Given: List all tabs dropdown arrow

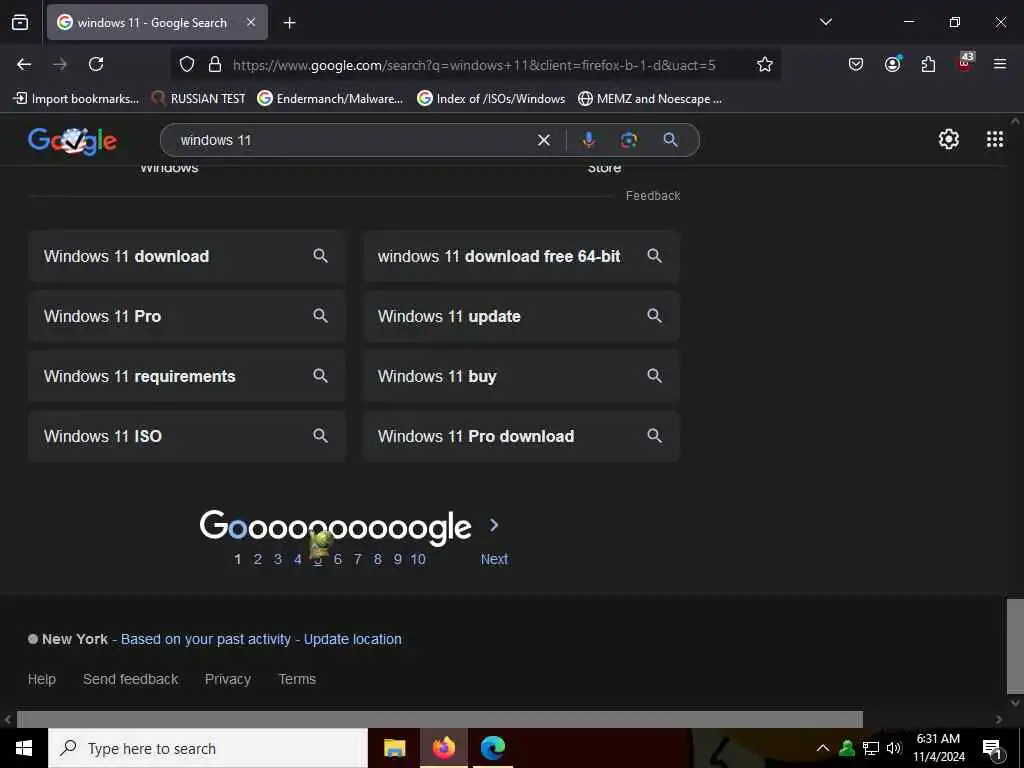Looking at the screenshot, I should 825,22.
